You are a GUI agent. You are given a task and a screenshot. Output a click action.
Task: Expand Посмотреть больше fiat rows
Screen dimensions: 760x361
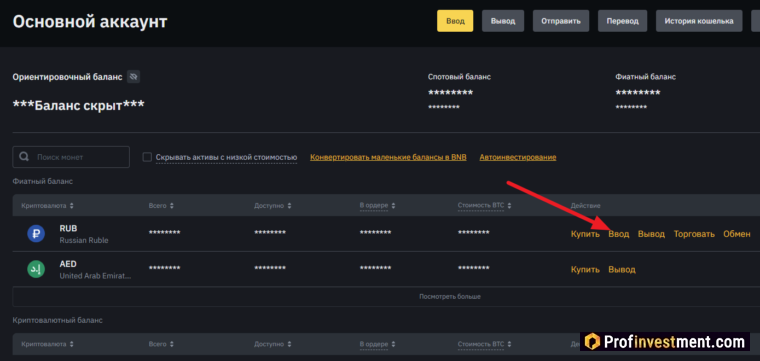[450, 297]
